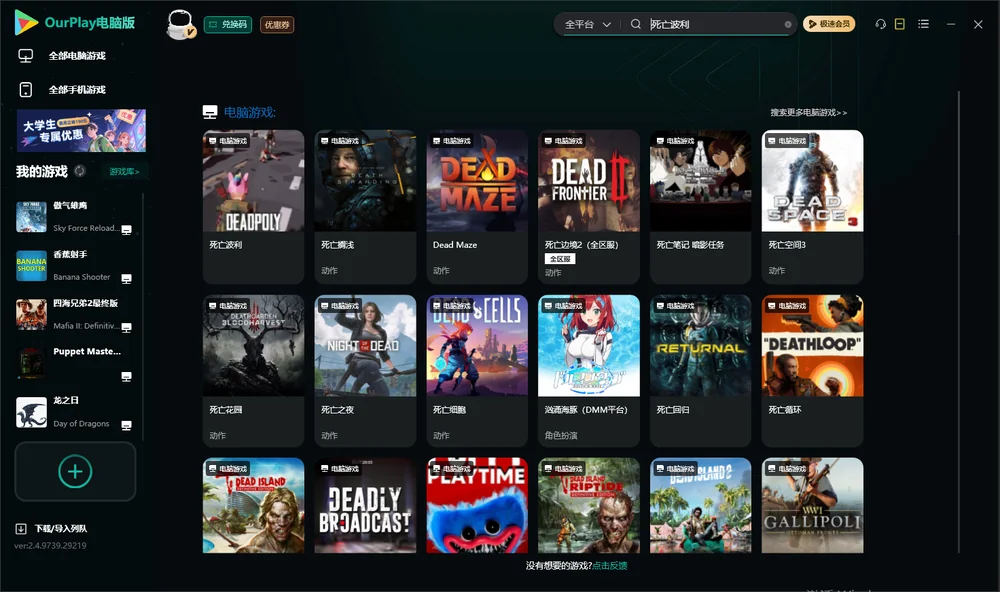The image size is (1000, 592).
Task: Open the list menu icon in the title bar
Action: (x=923, y=24)
